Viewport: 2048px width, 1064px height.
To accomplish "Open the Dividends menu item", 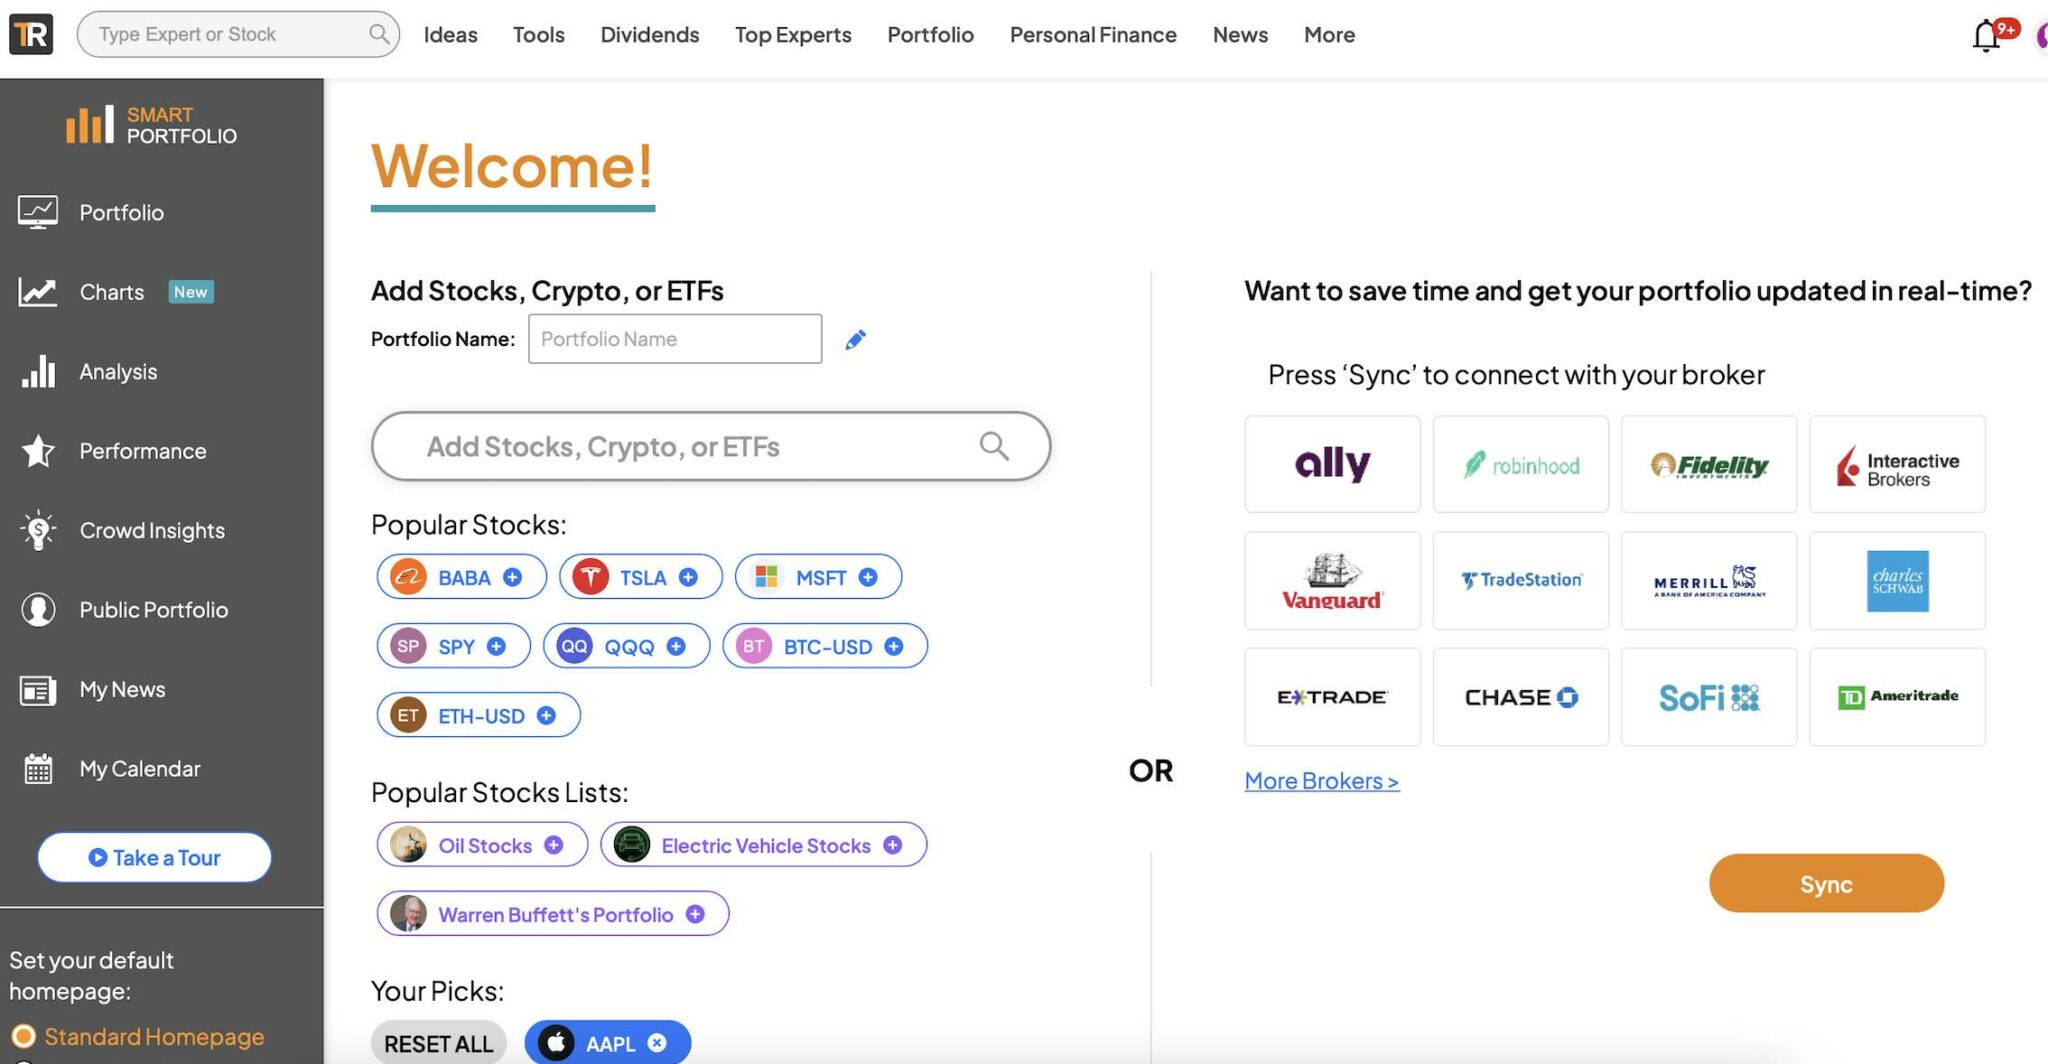I will pos(649,35).
